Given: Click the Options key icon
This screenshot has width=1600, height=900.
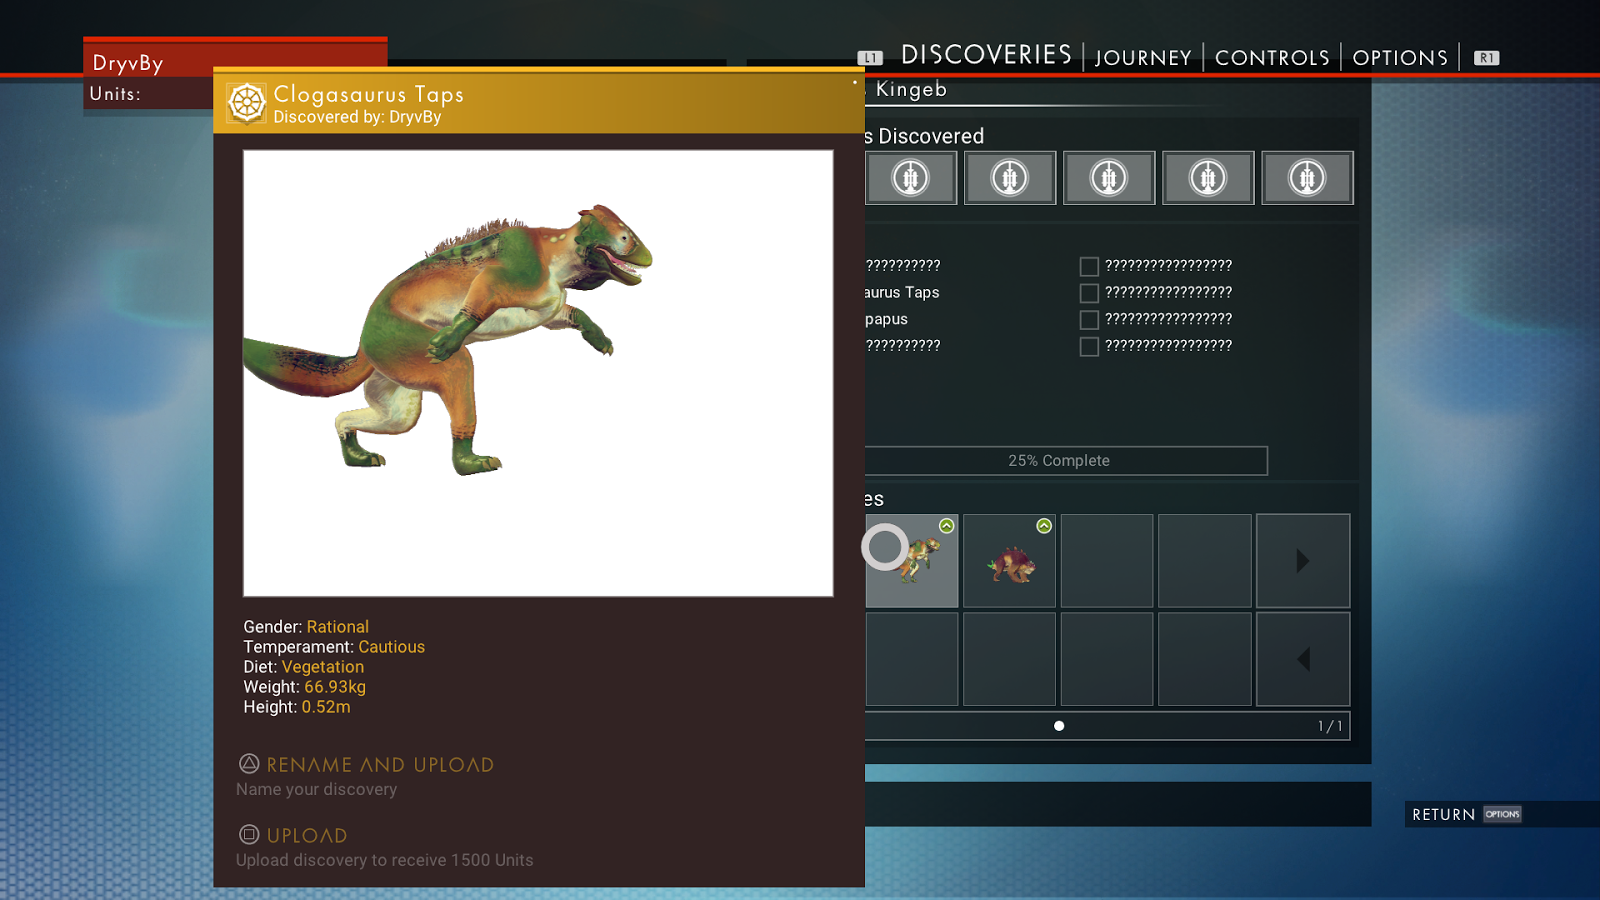Looking at the screenshot, I should pyautogui.click(x=1502, y=814).
